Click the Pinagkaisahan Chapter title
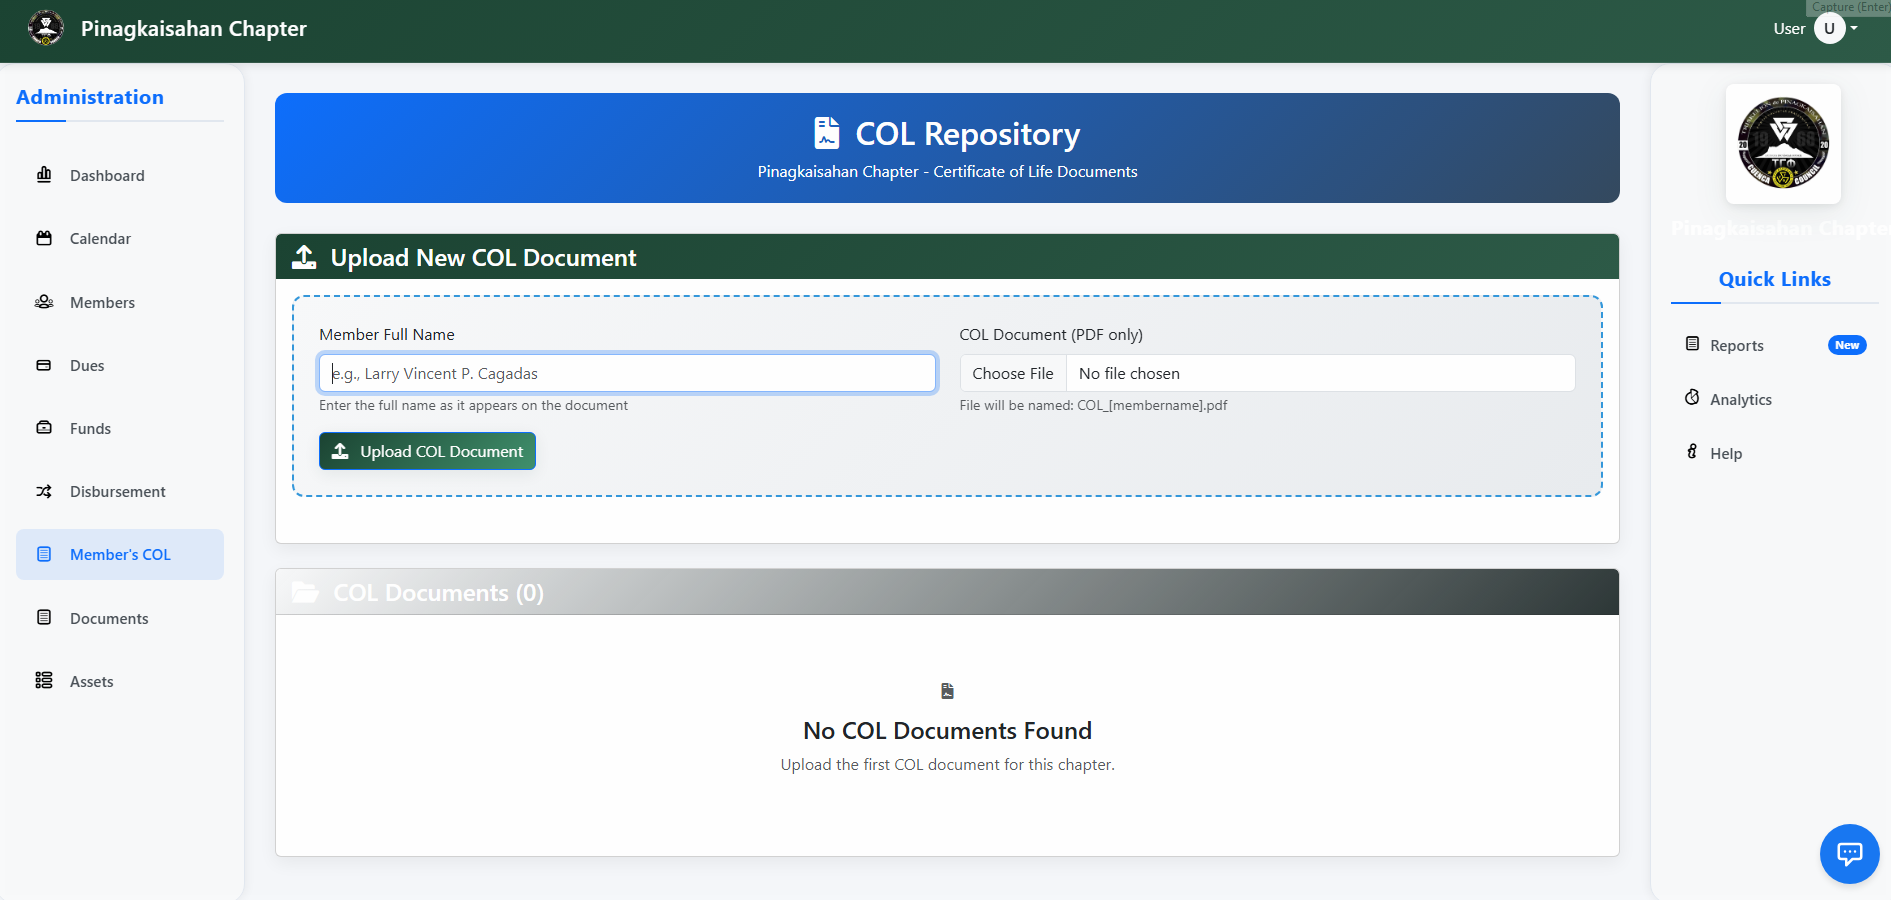The image size is (1891, 900). pyautogui.click(x=194, y=28)
